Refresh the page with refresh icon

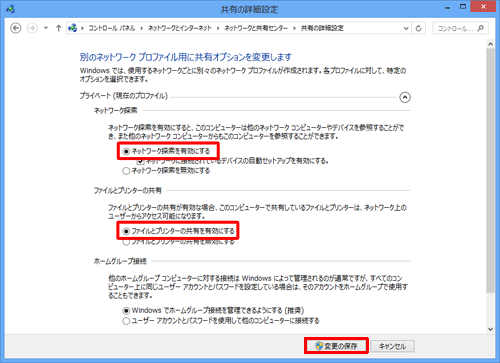click(x=419, y=28)
